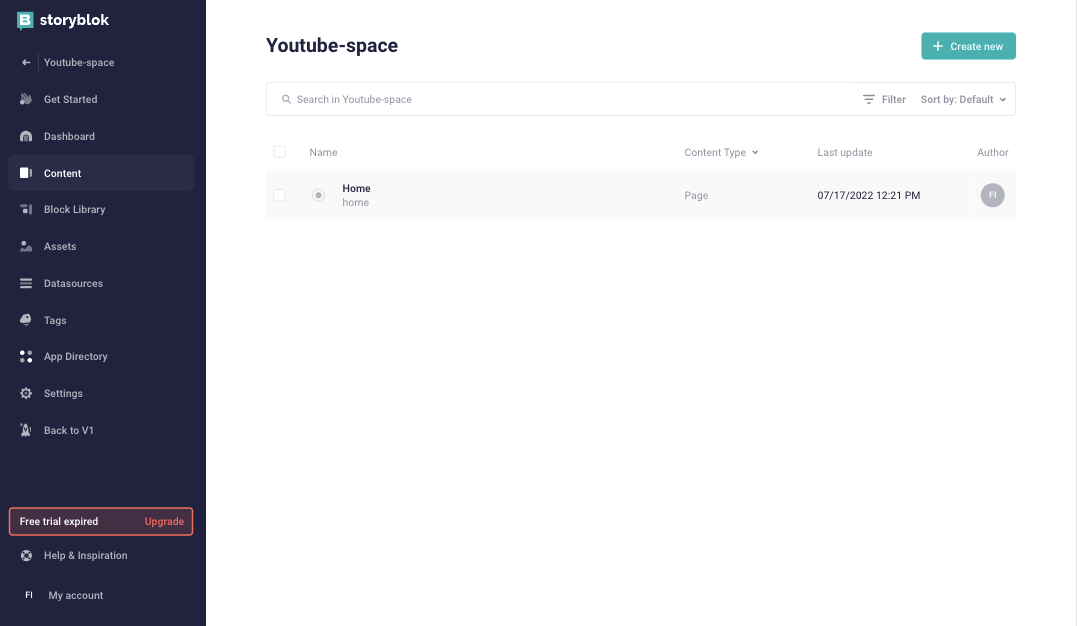Screen dimensions: 1077x626
Task: Click the Upgrade link
Action: click(x=164, y=522)
